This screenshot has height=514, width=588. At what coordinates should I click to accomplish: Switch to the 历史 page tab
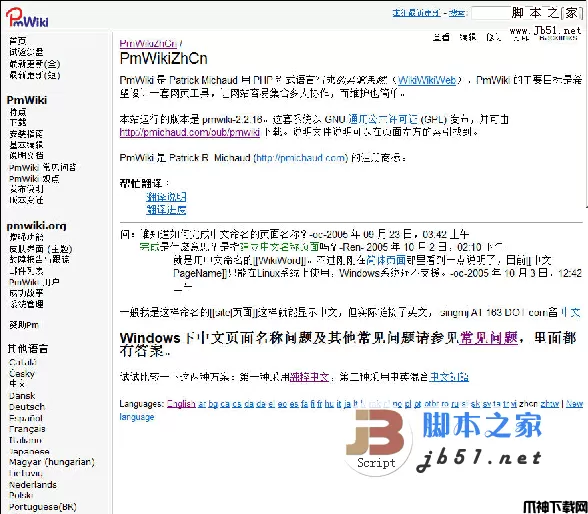pos(493,37)
